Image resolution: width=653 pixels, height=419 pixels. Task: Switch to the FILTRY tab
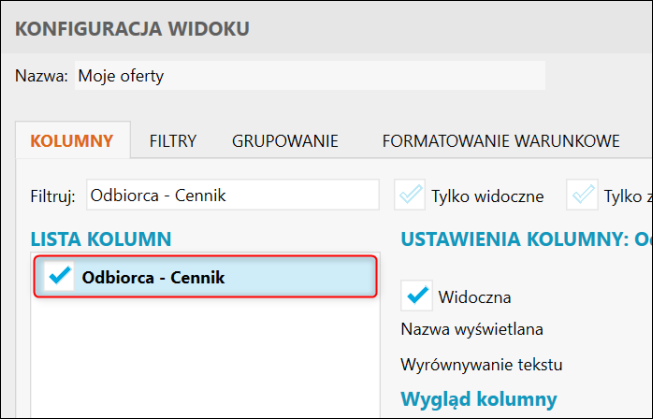(x=173, y=141)
